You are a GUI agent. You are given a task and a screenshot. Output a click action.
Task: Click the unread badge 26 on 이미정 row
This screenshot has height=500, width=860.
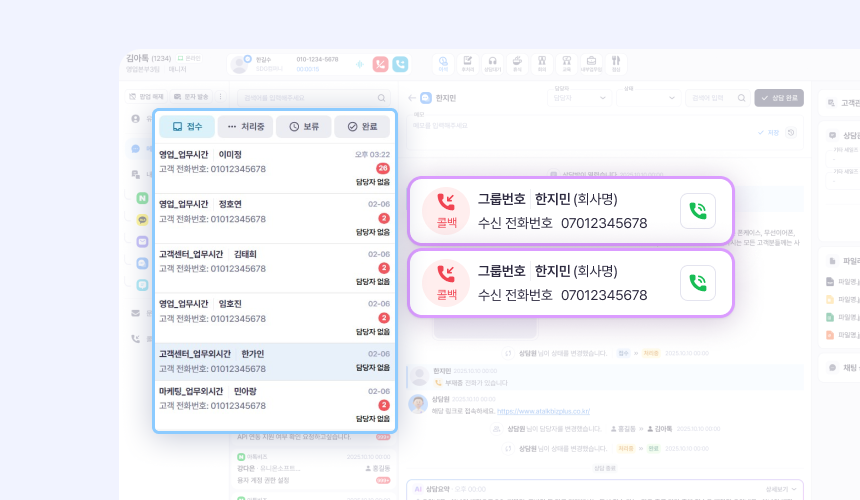383,168
